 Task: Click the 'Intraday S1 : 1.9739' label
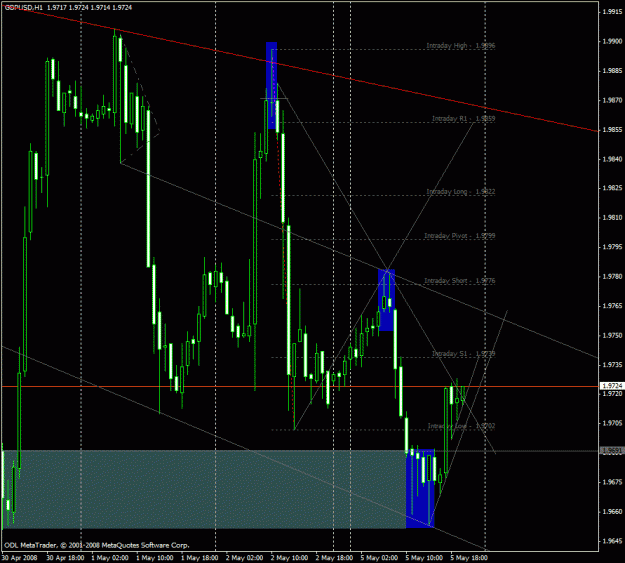(x=463, y=354)
